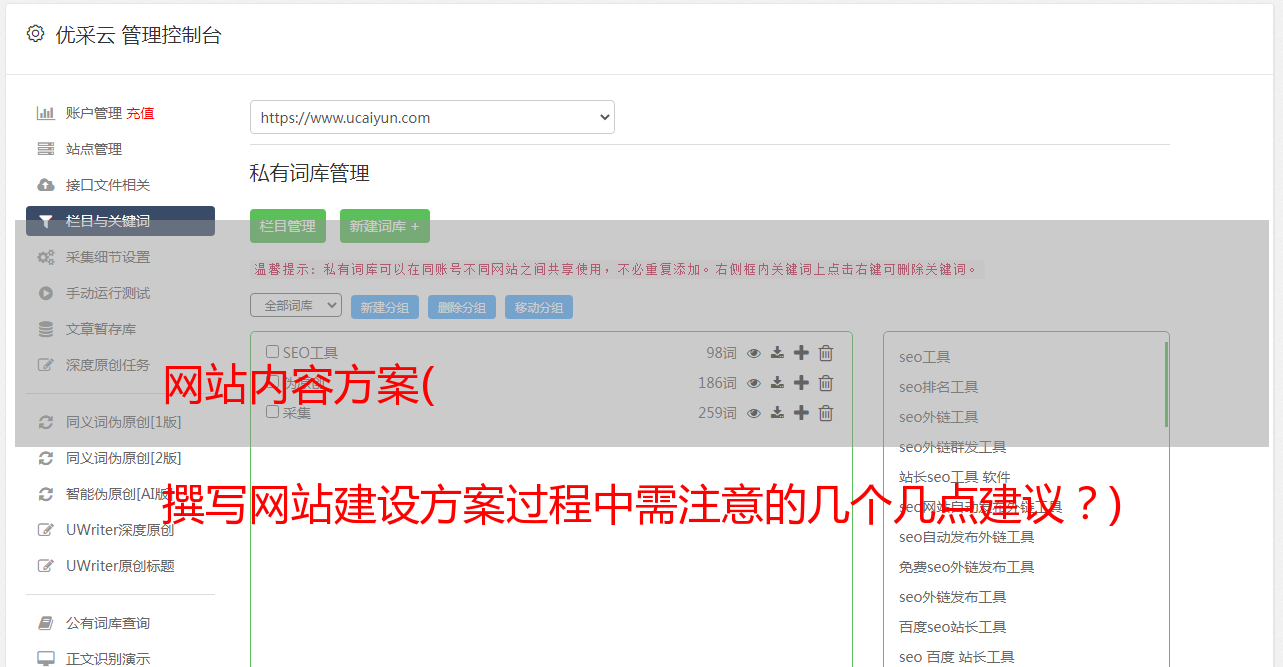View 采集 keywords with eye icon
The image size is (1283, 667).
754,413
